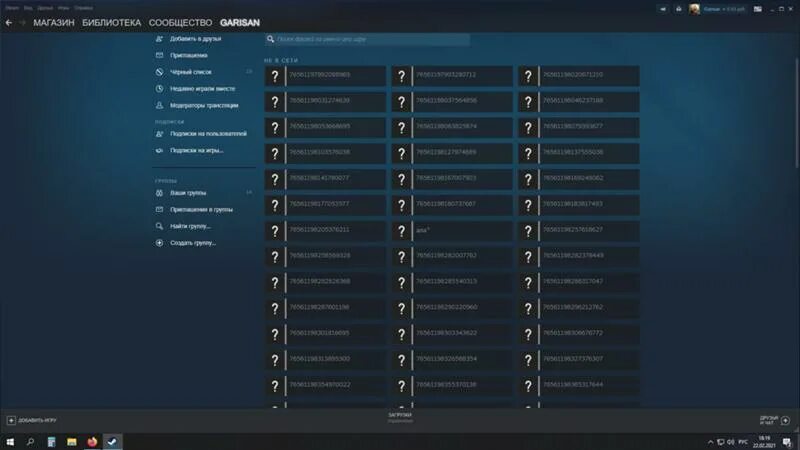Open Подписки на пользователей
Screen dimensions: 800x450
[208, 134]
